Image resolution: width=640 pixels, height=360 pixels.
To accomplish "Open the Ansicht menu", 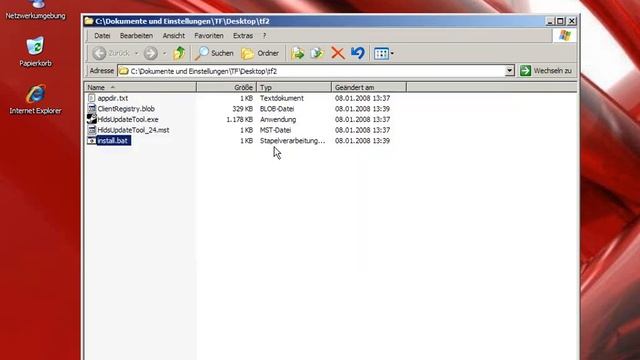I will tap(173, 36).
